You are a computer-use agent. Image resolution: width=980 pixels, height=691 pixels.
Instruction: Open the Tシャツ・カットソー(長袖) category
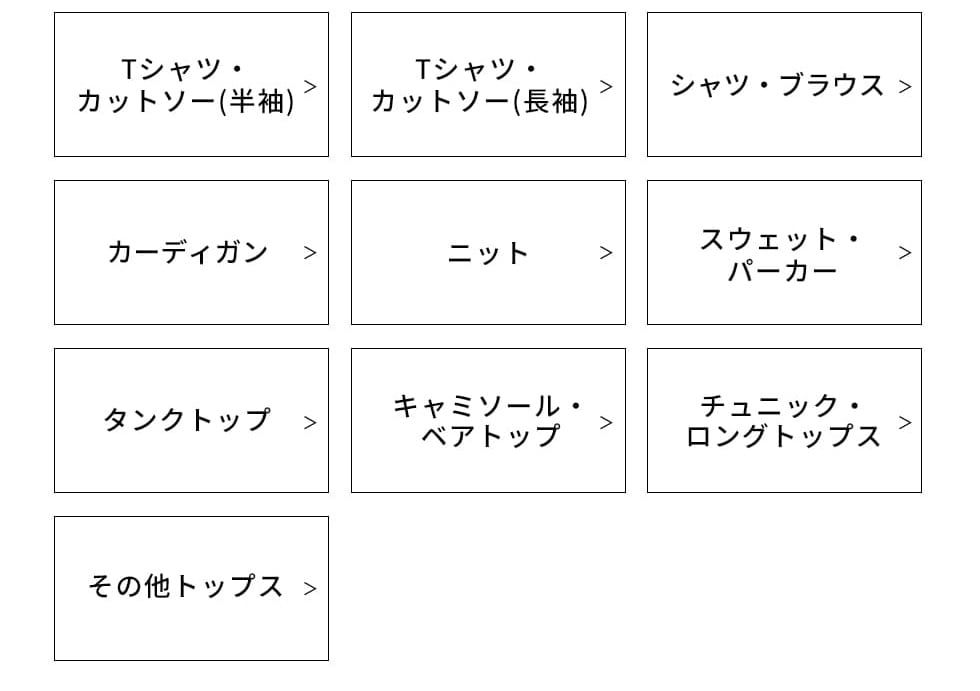click(x=480, y=85)
